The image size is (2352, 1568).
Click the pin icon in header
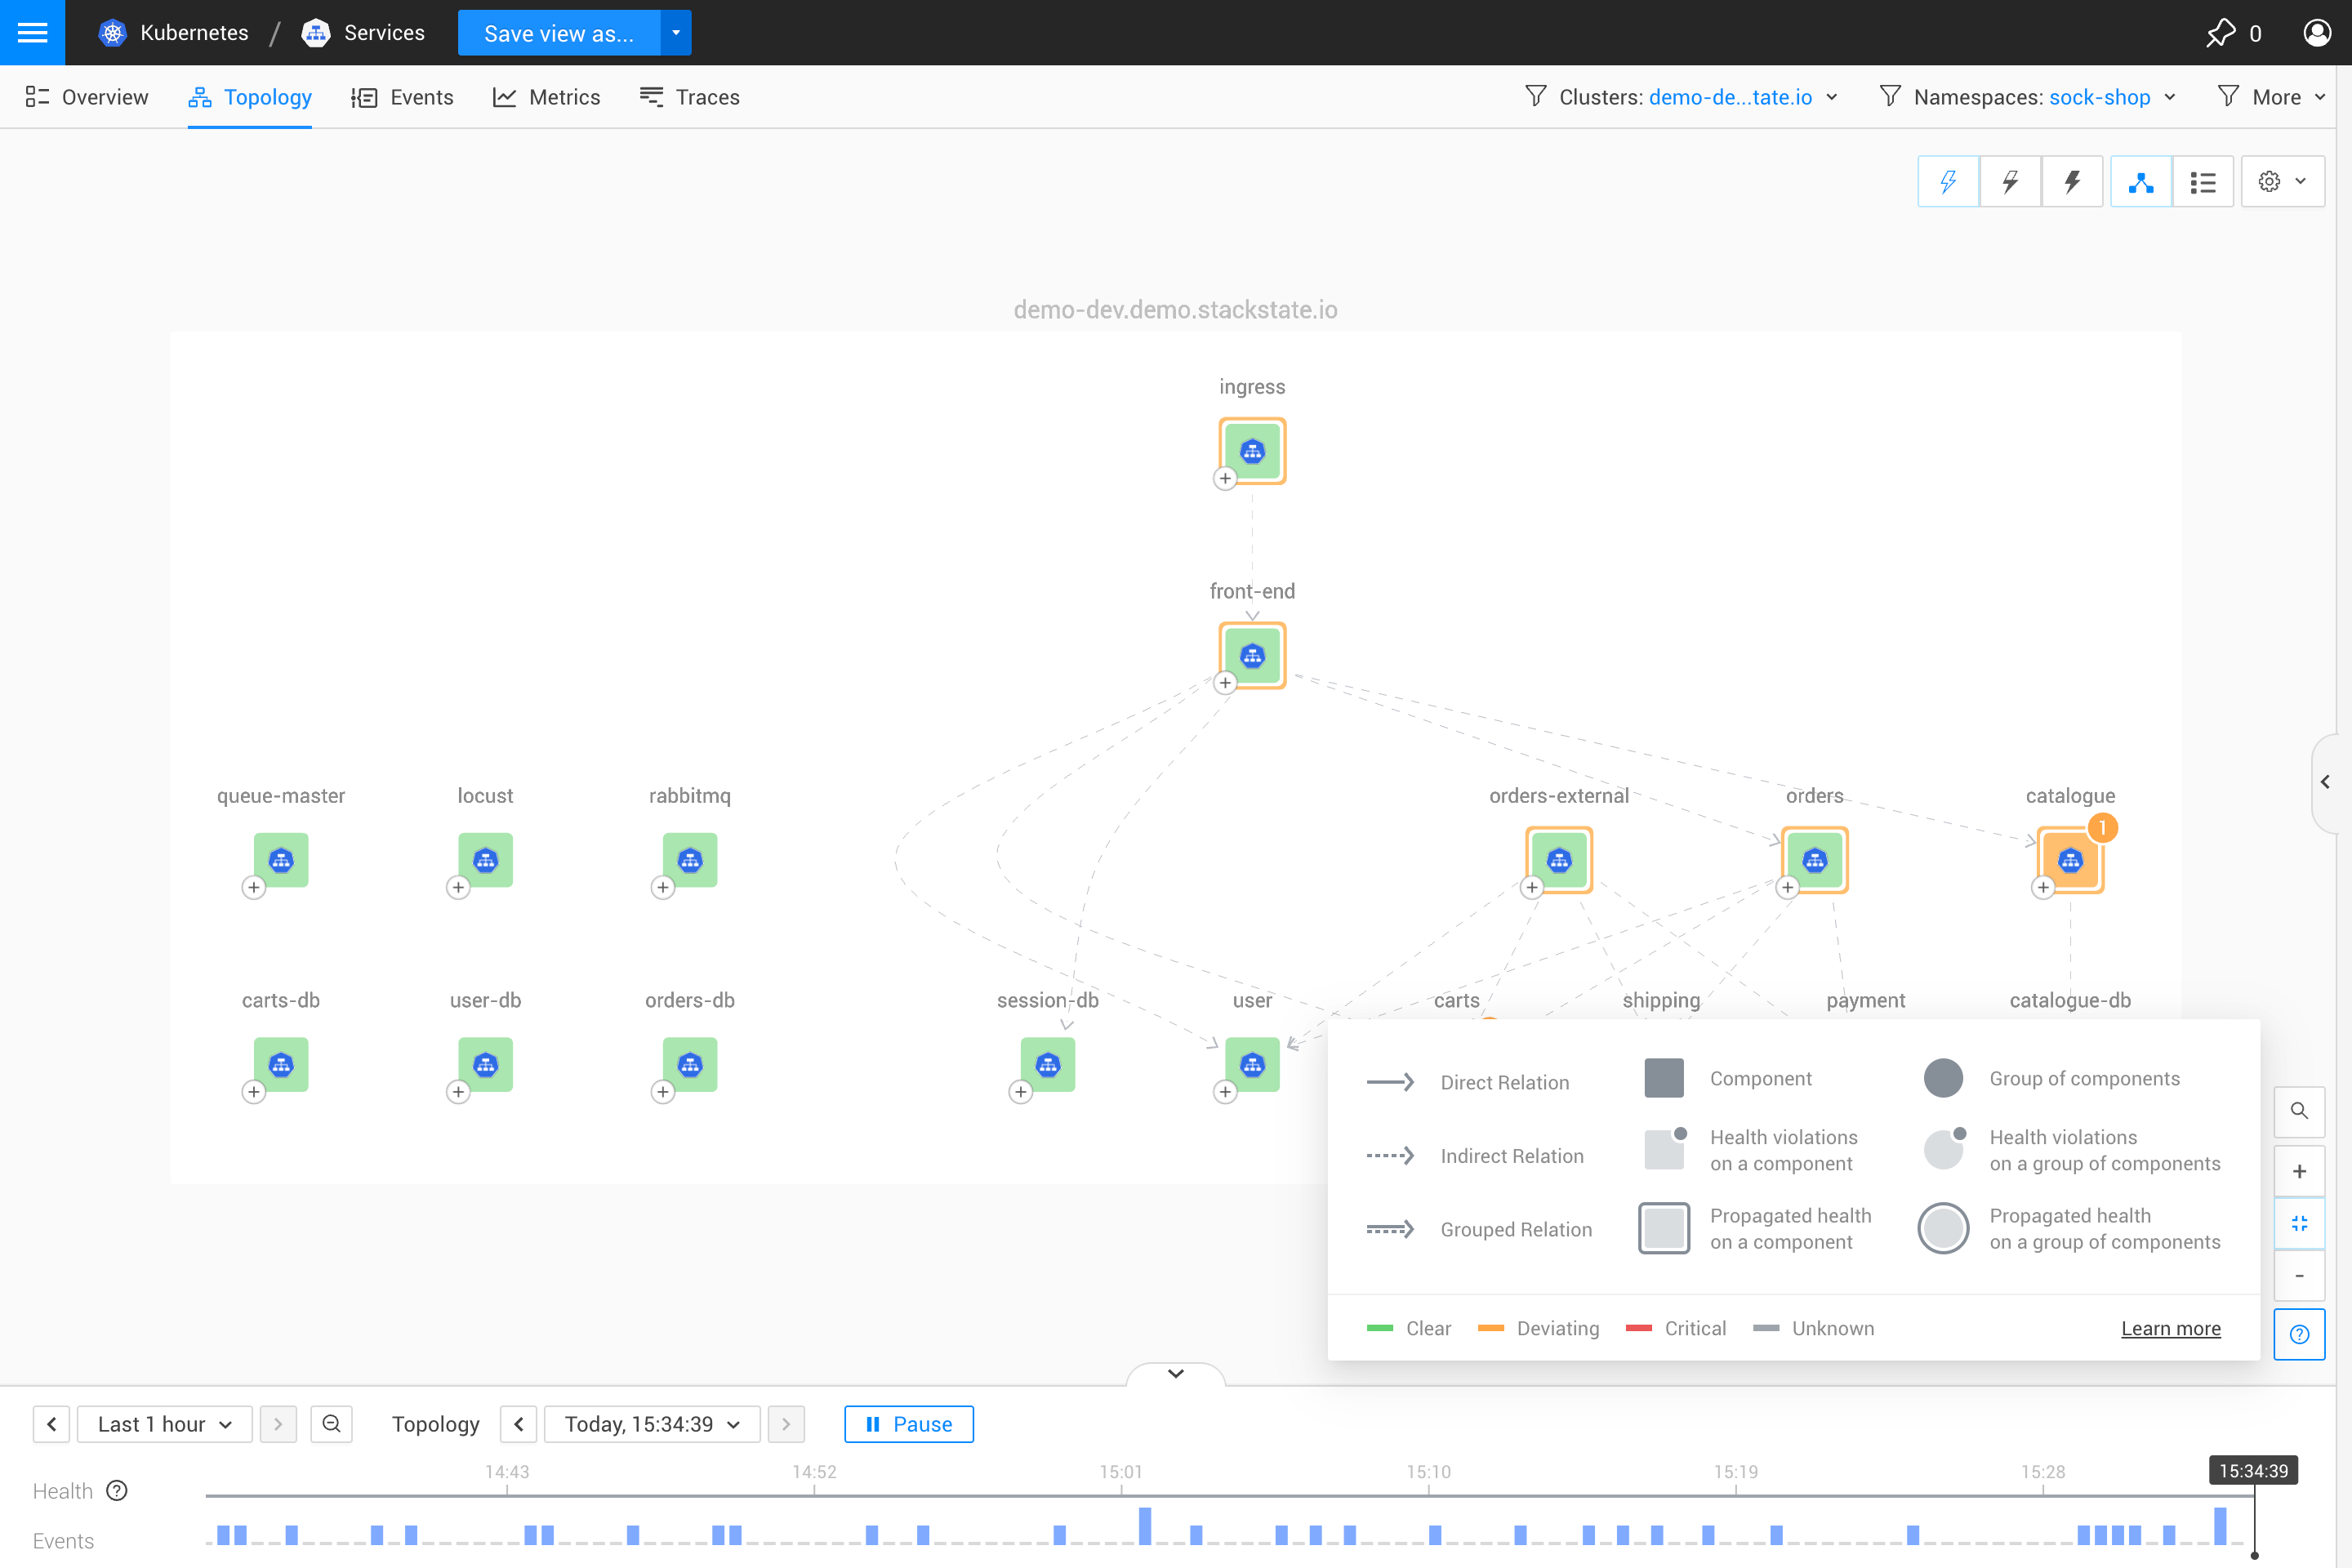2220,32
